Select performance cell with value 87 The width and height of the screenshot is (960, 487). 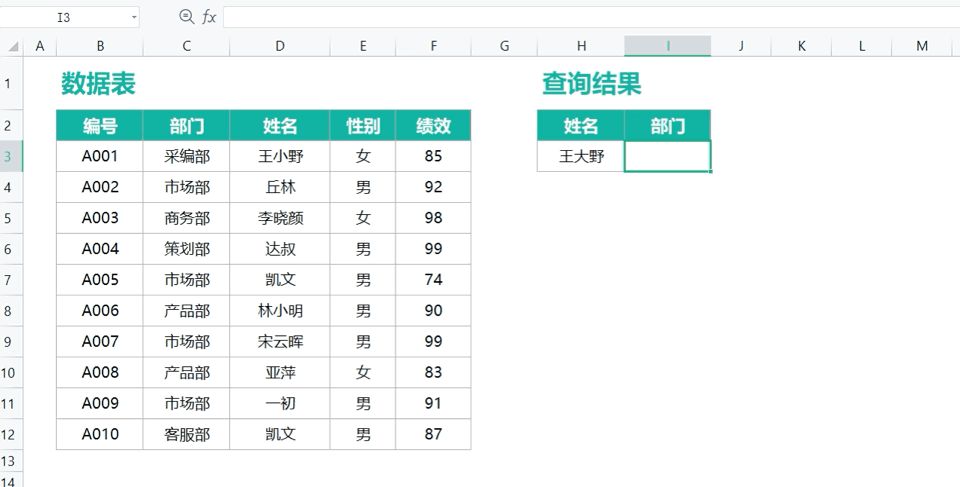[x=433, y=434]
